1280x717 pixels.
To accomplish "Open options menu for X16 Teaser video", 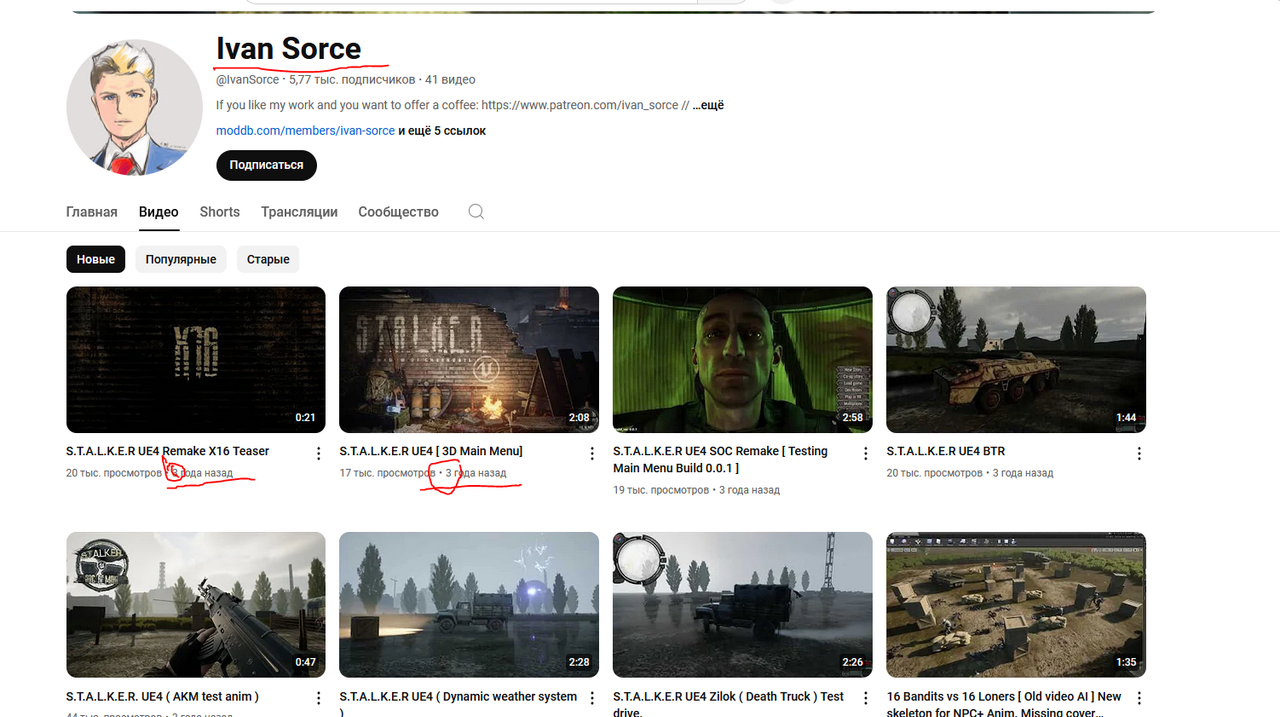I will click(x=319, y=454).
